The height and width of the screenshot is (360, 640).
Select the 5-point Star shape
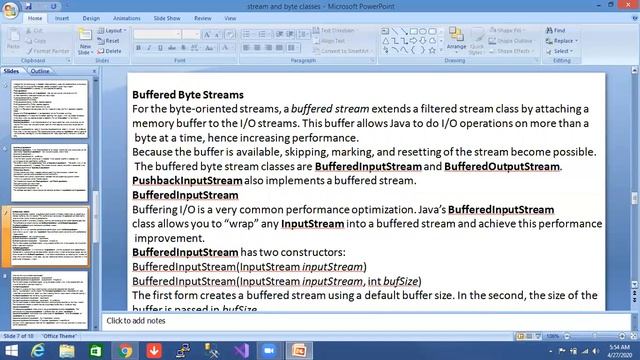(x=432, y=50)
